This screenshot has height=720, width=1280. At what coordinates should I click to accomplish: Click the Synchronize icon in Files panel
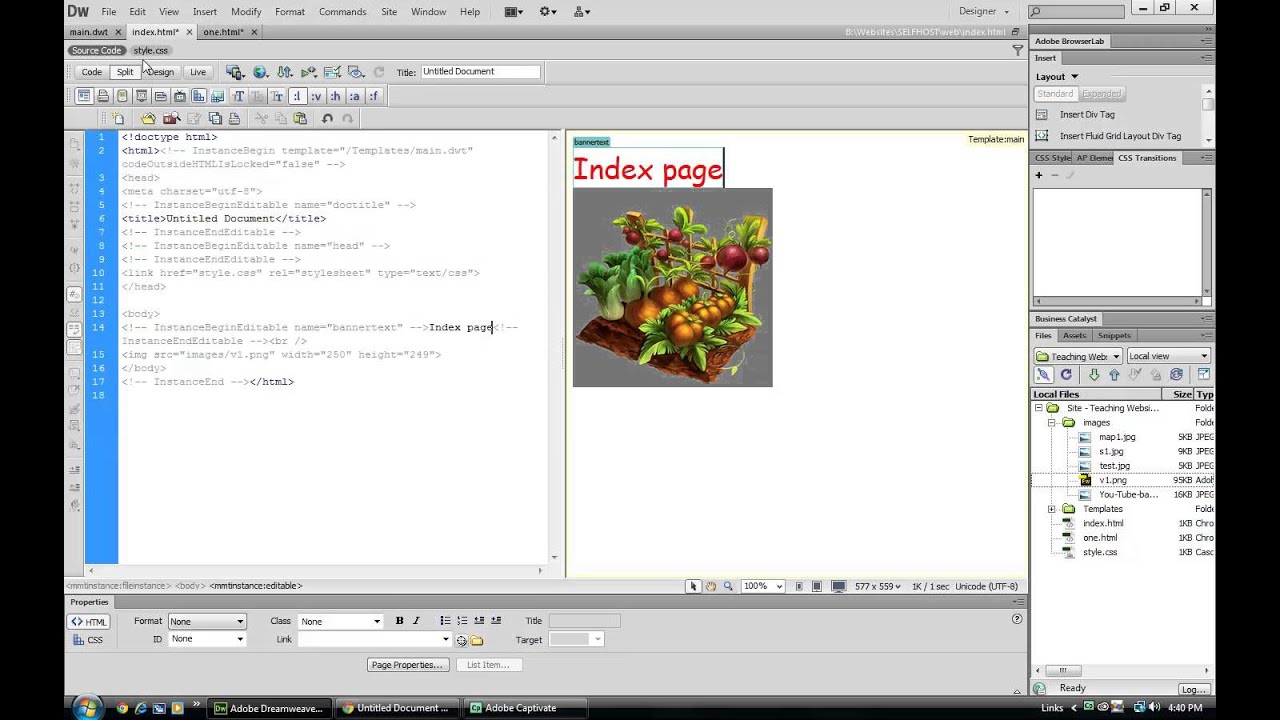tap(1176, 375)
